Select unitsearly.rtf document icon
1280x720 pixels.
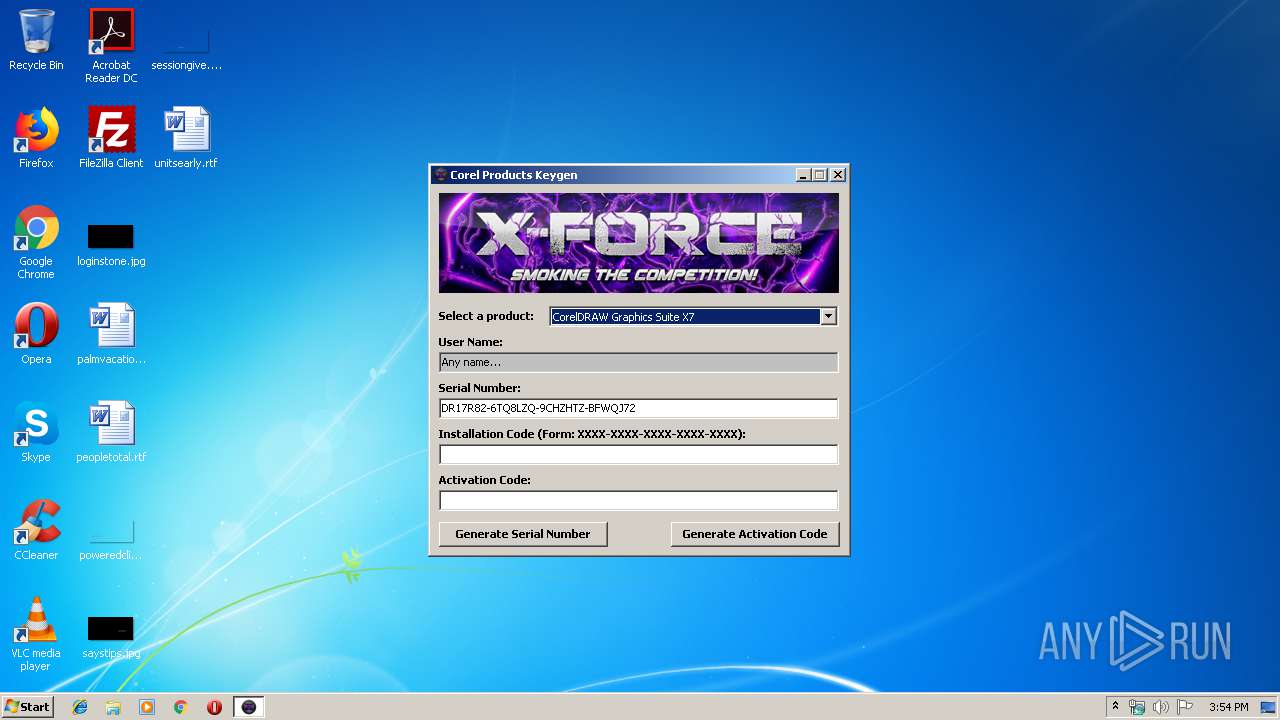pos(186,138)
